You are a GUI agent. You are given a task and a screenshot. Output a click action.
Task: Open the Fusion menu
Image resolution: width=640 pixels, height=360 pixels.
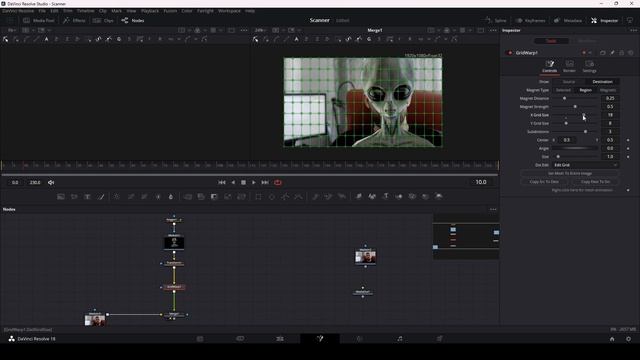170,11
